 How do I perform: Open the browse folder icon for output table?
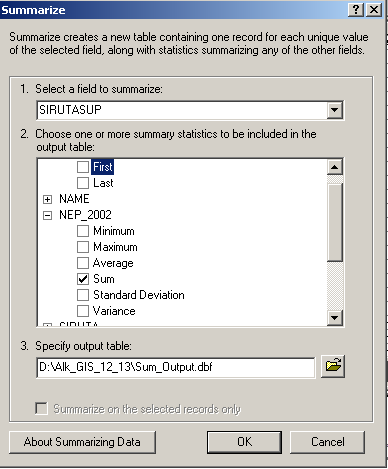[x=333, y=366]
